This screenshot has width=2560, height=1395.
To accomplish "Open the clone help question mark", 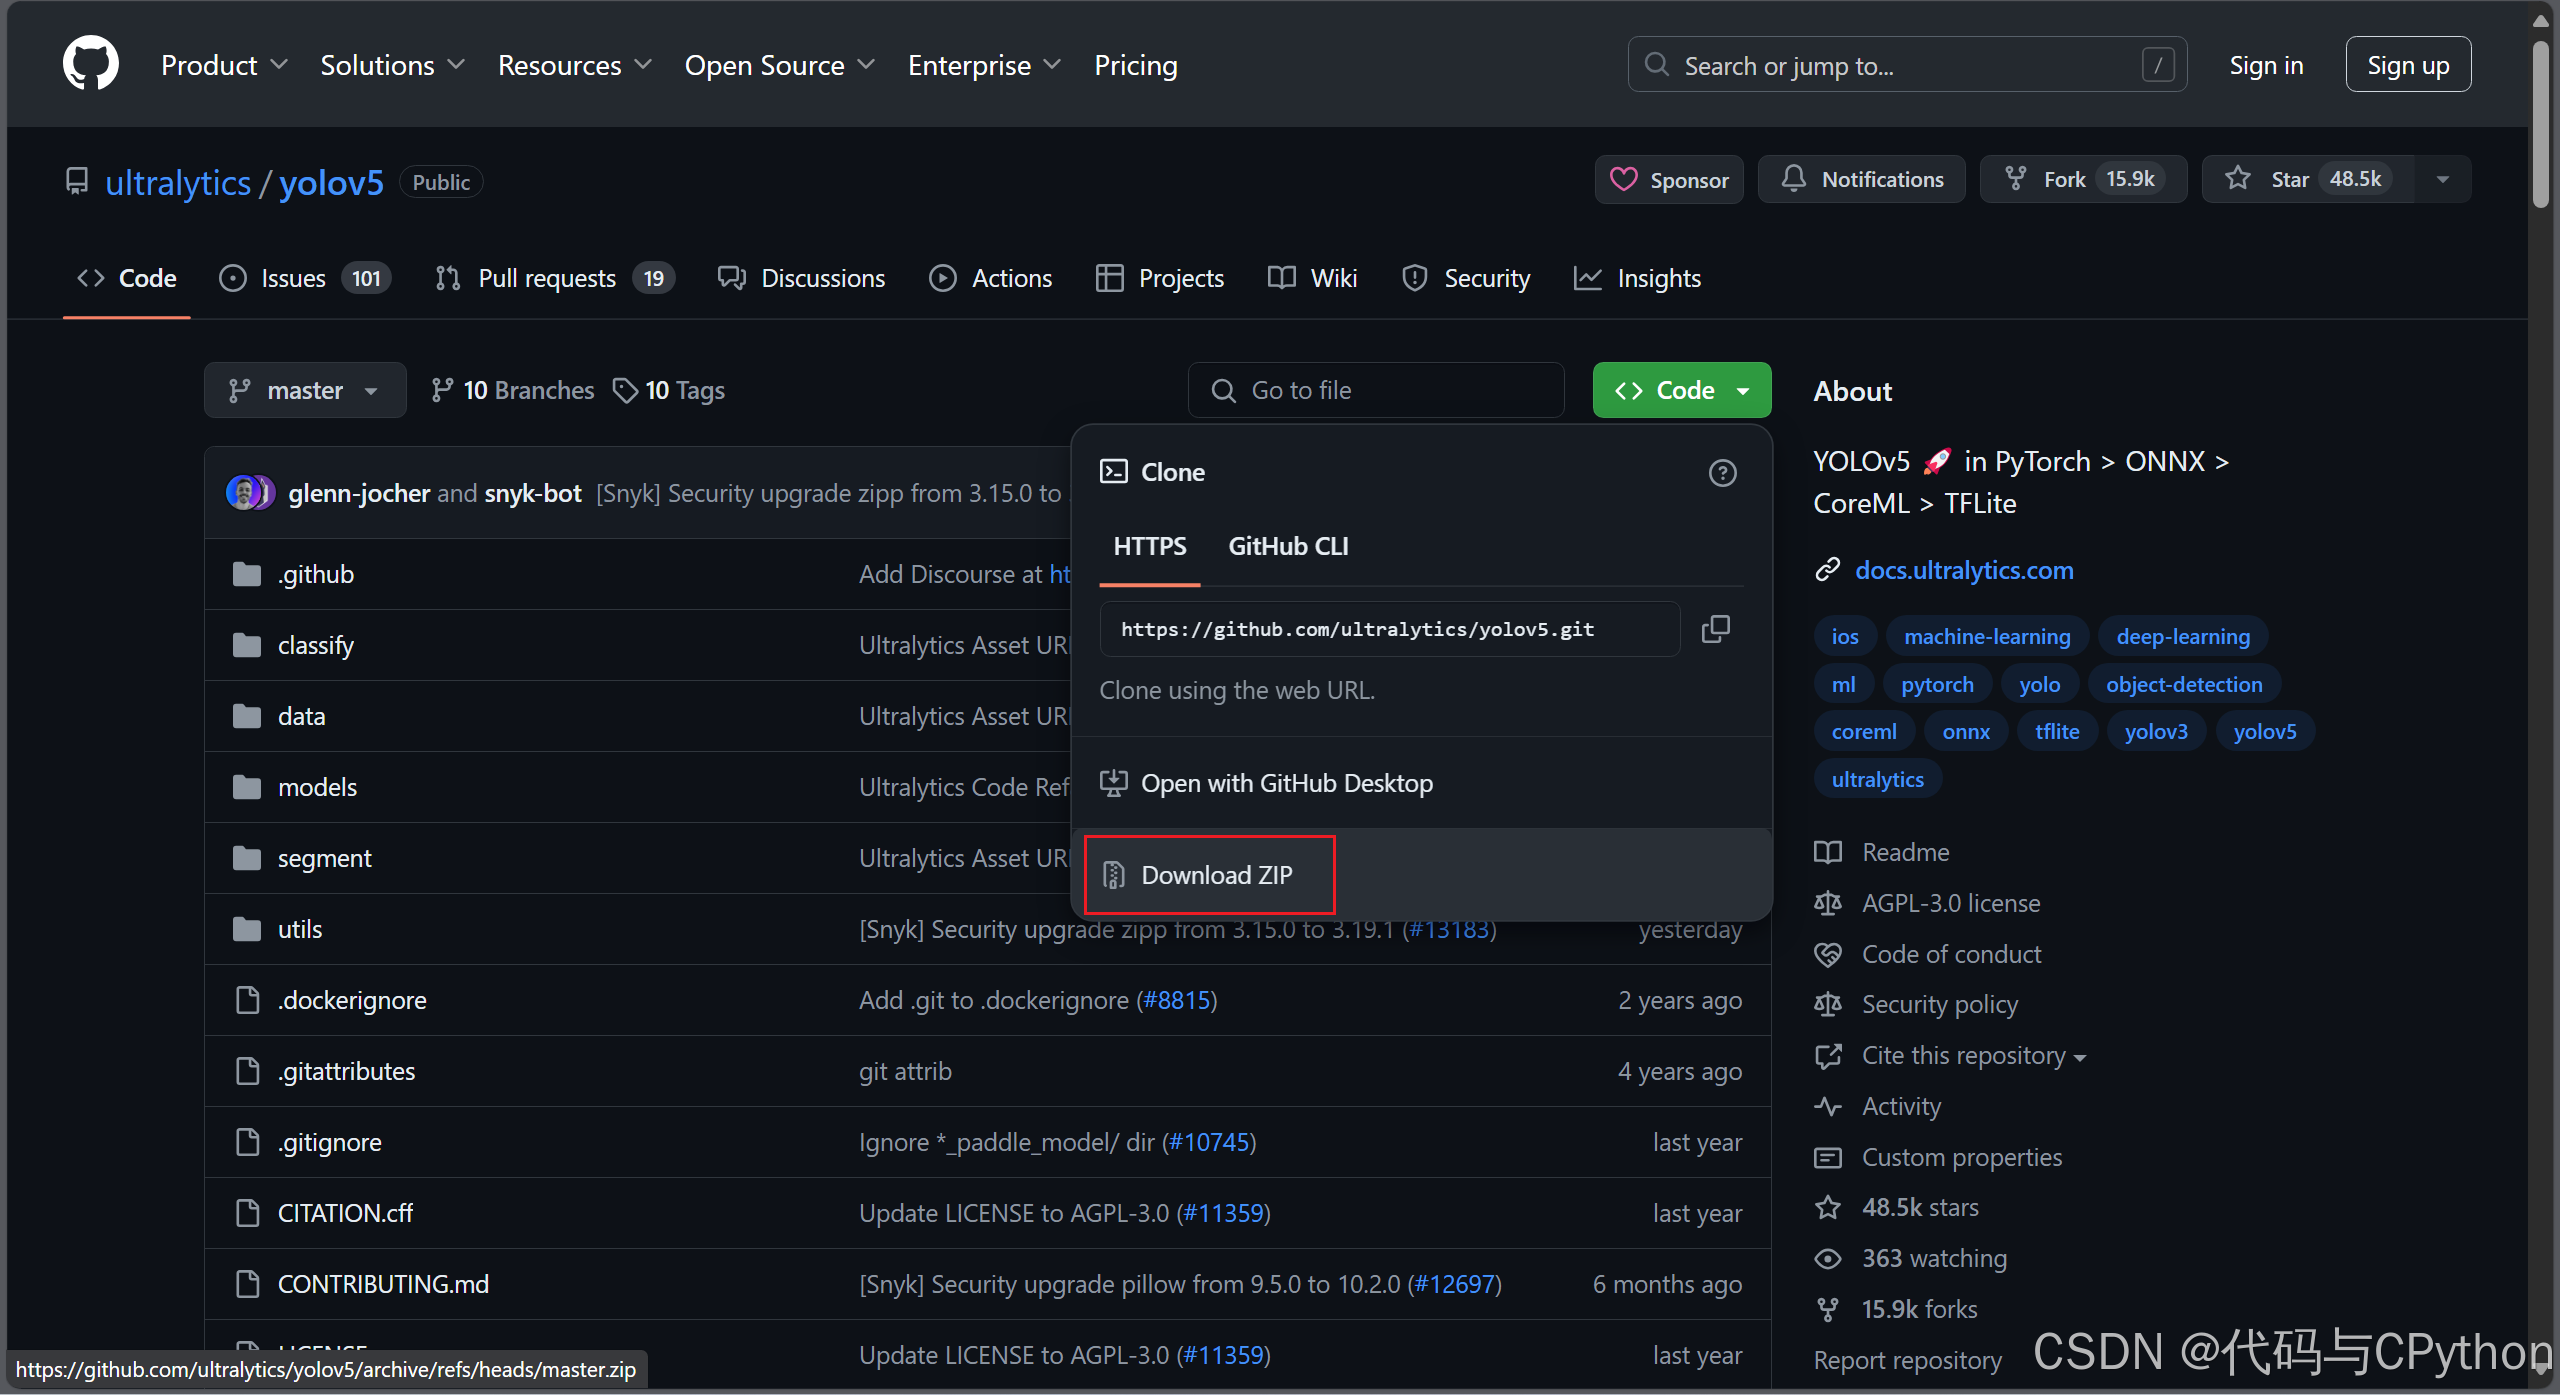I will (x=1722, y=473).
